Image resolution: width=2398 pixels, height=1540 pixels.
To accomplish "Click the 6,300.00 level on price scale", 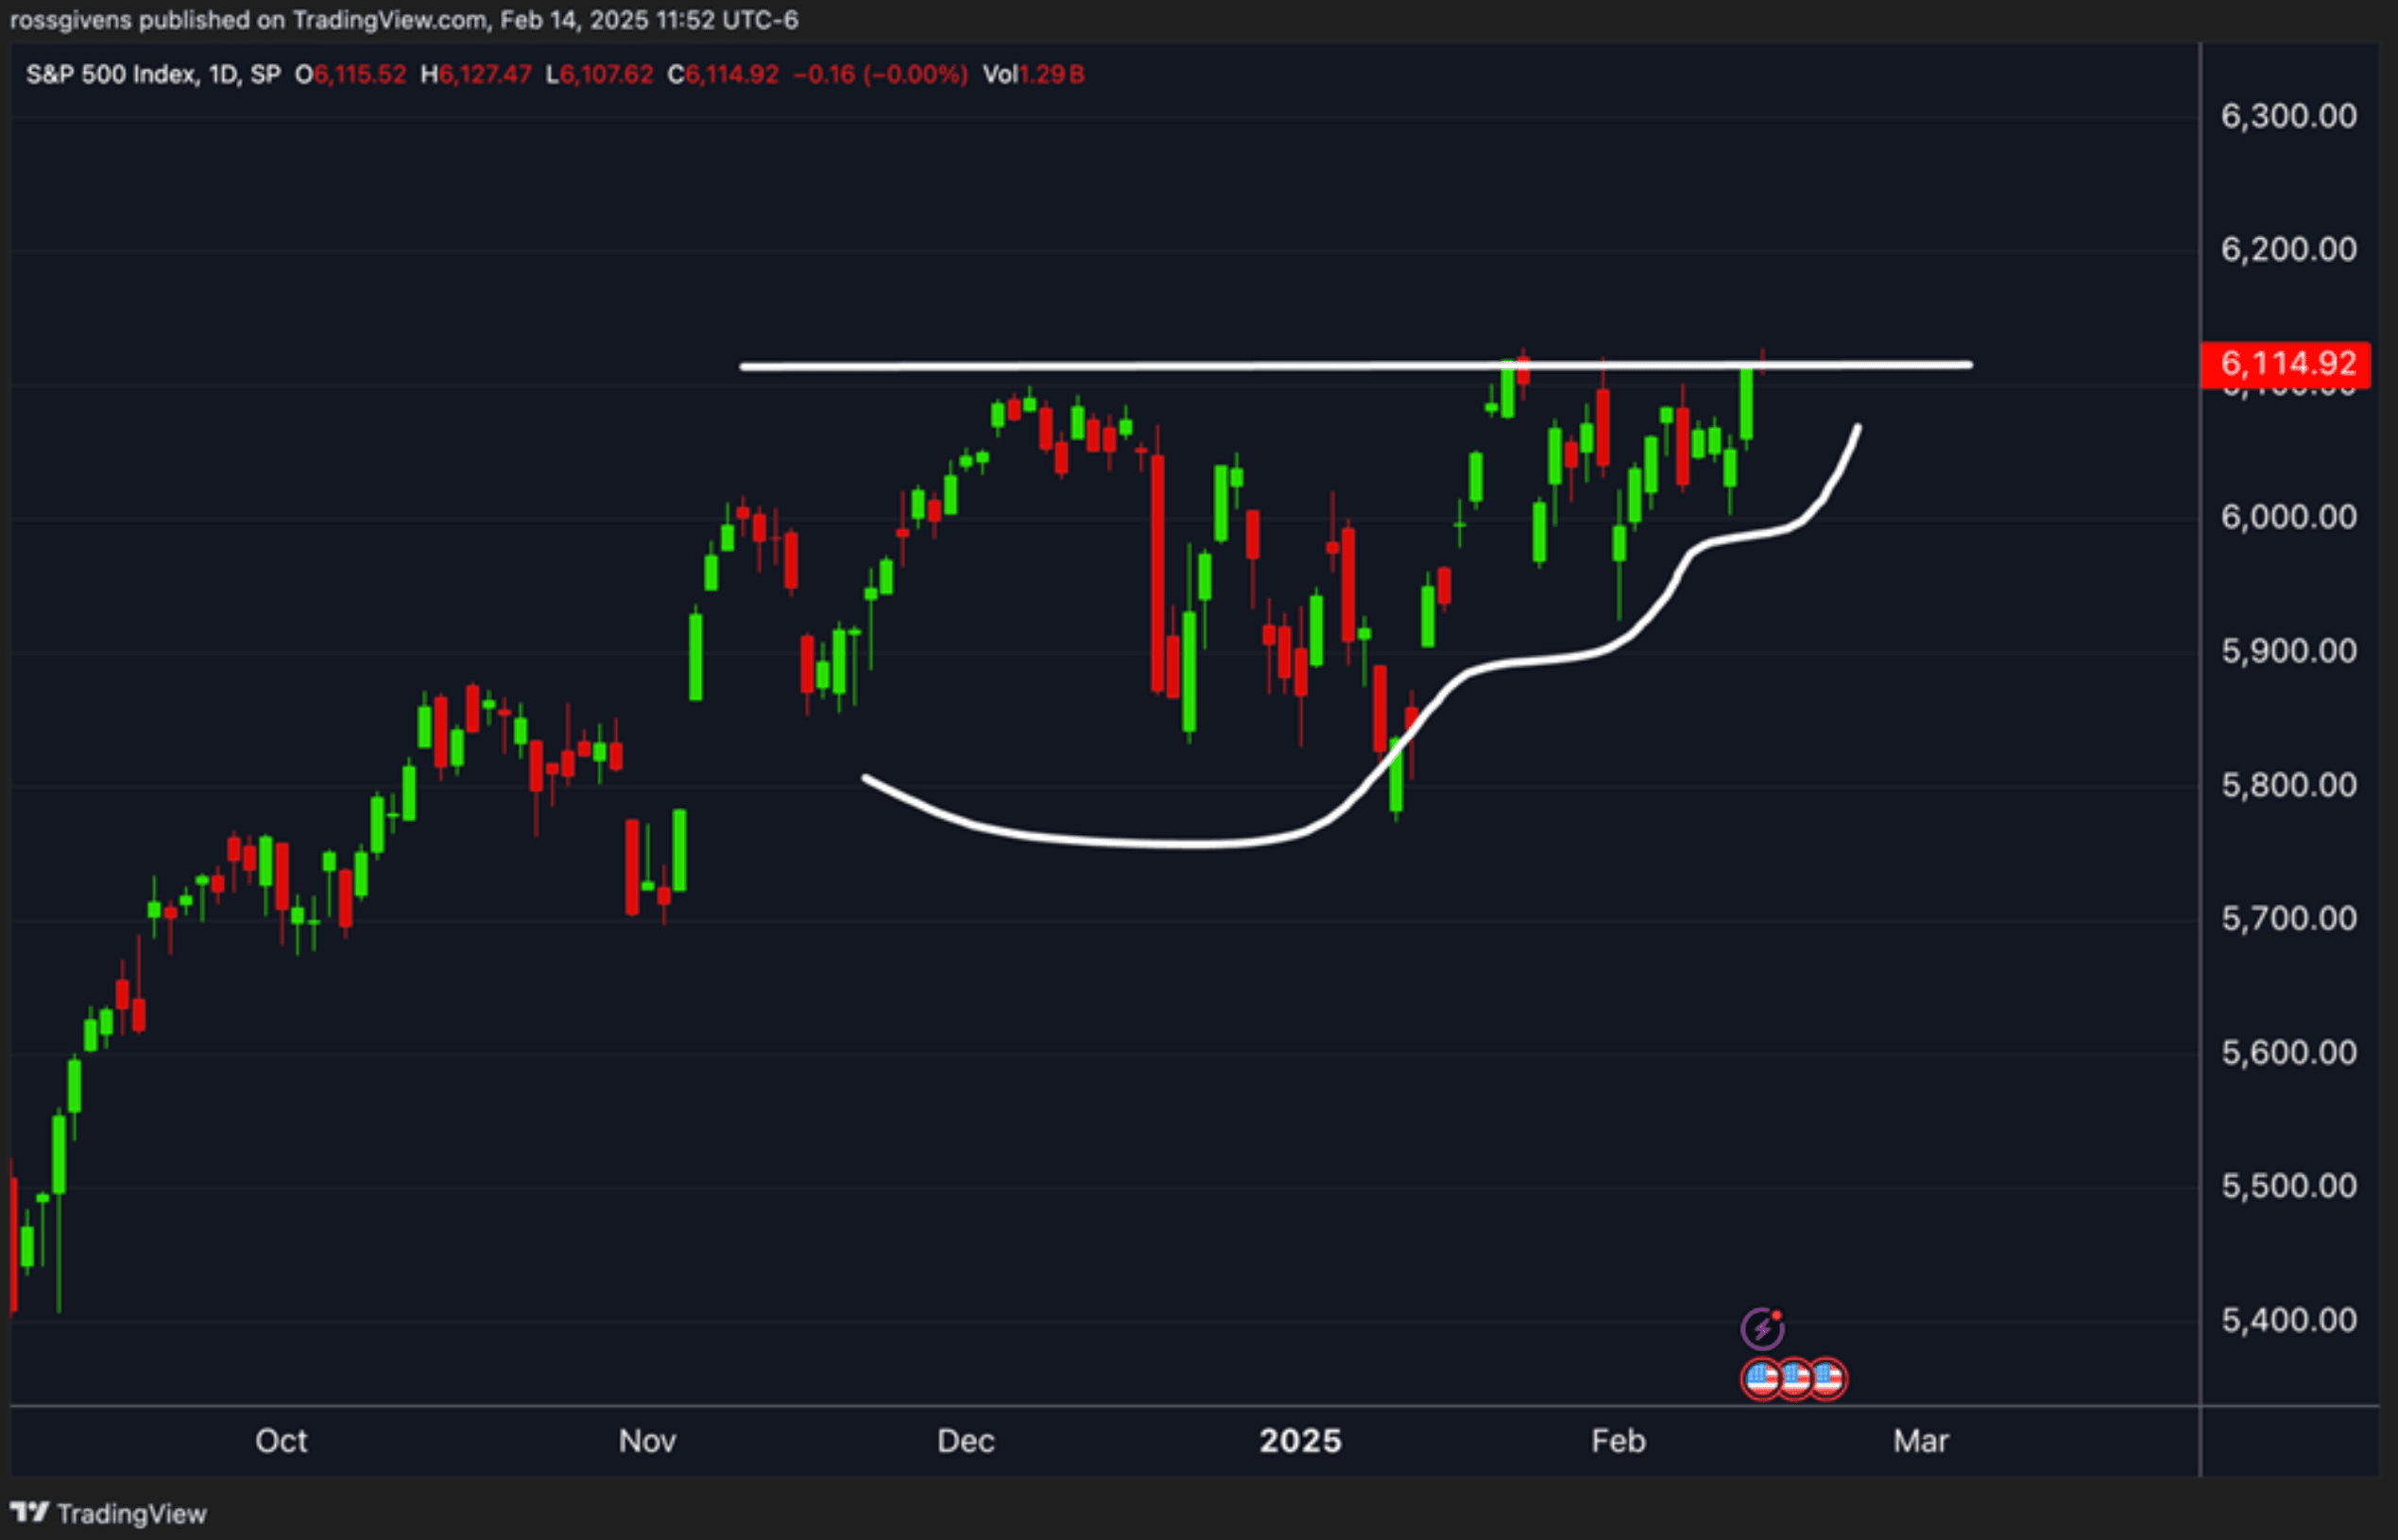I will [x=2288, y=116].
